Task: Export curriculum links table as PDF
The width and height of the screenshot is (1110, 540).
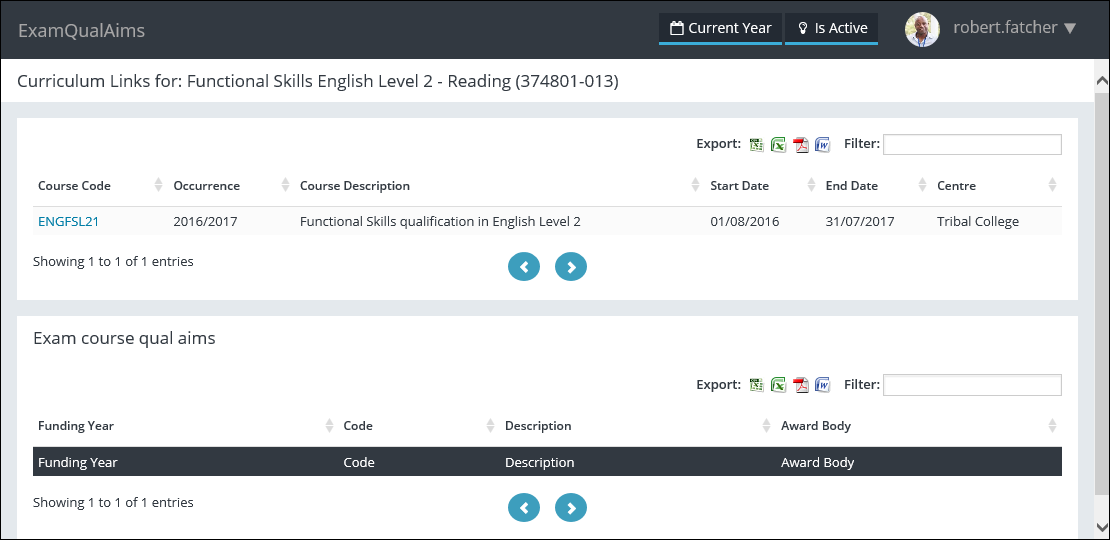Action: pyautogui.click(x=800, y=145)
